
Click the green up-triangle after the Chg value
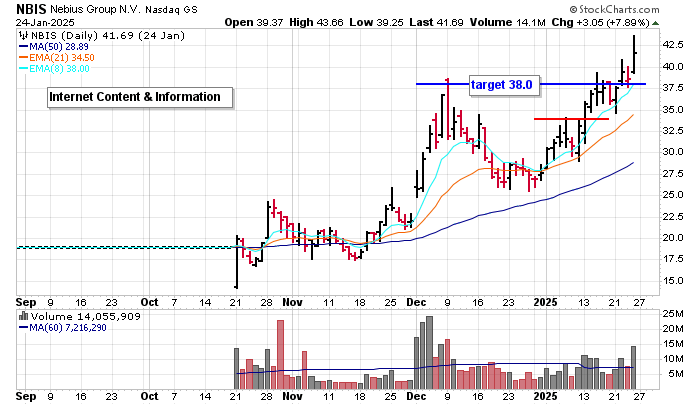(x=655, y=23)
